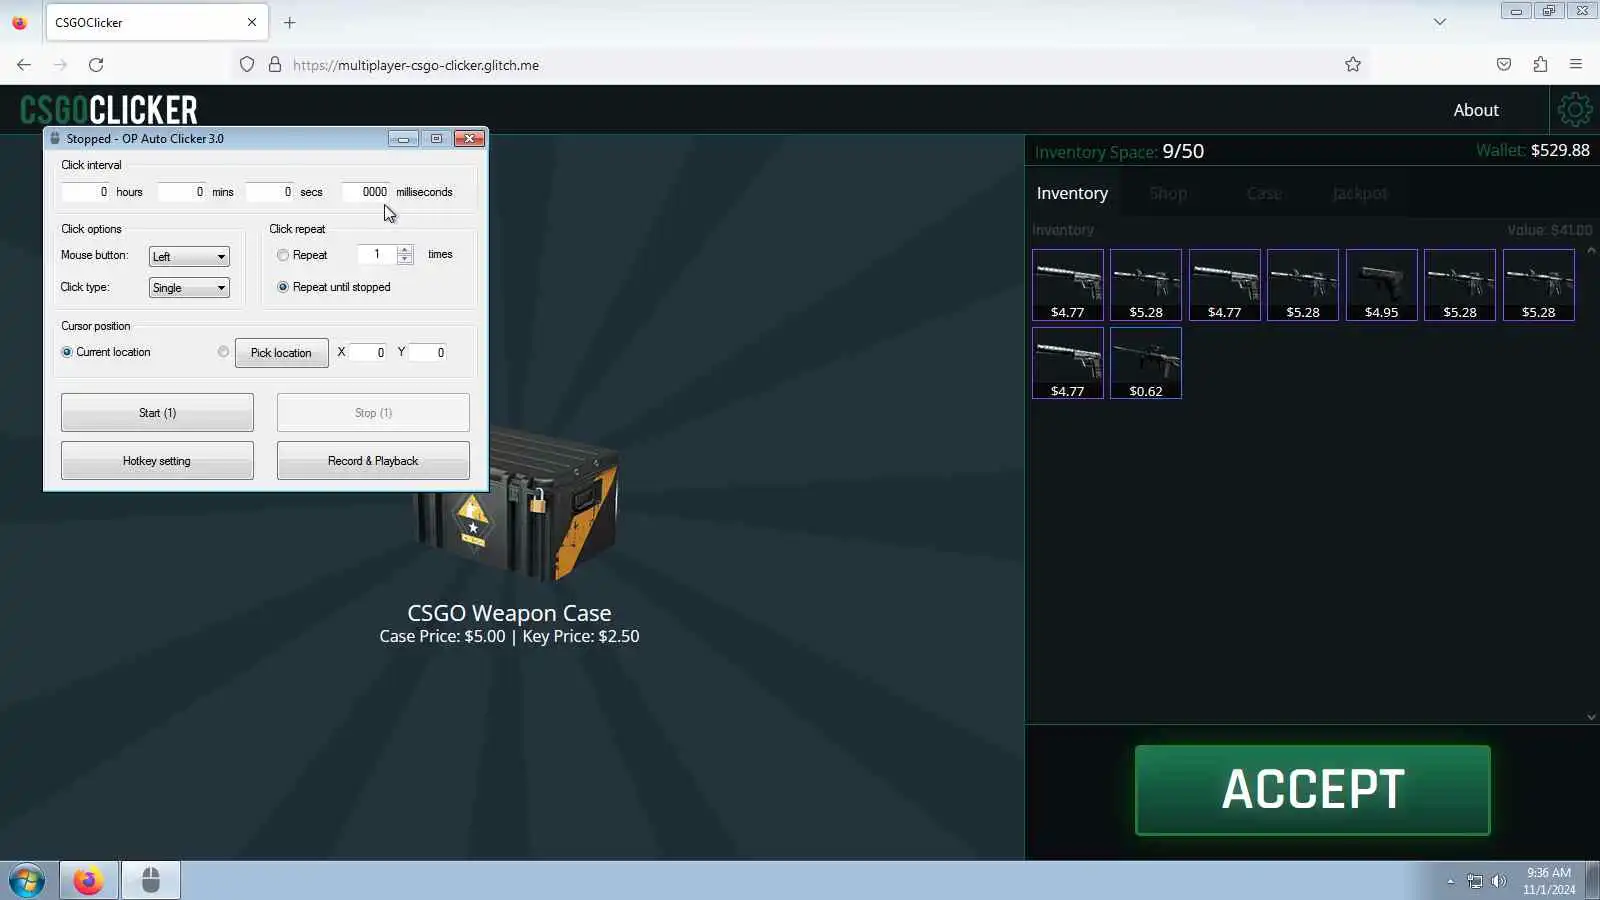Screen dimensions: 1600x900
Task: Click the OP Auto Clicker taskbar icon
Action: (151, 881)
